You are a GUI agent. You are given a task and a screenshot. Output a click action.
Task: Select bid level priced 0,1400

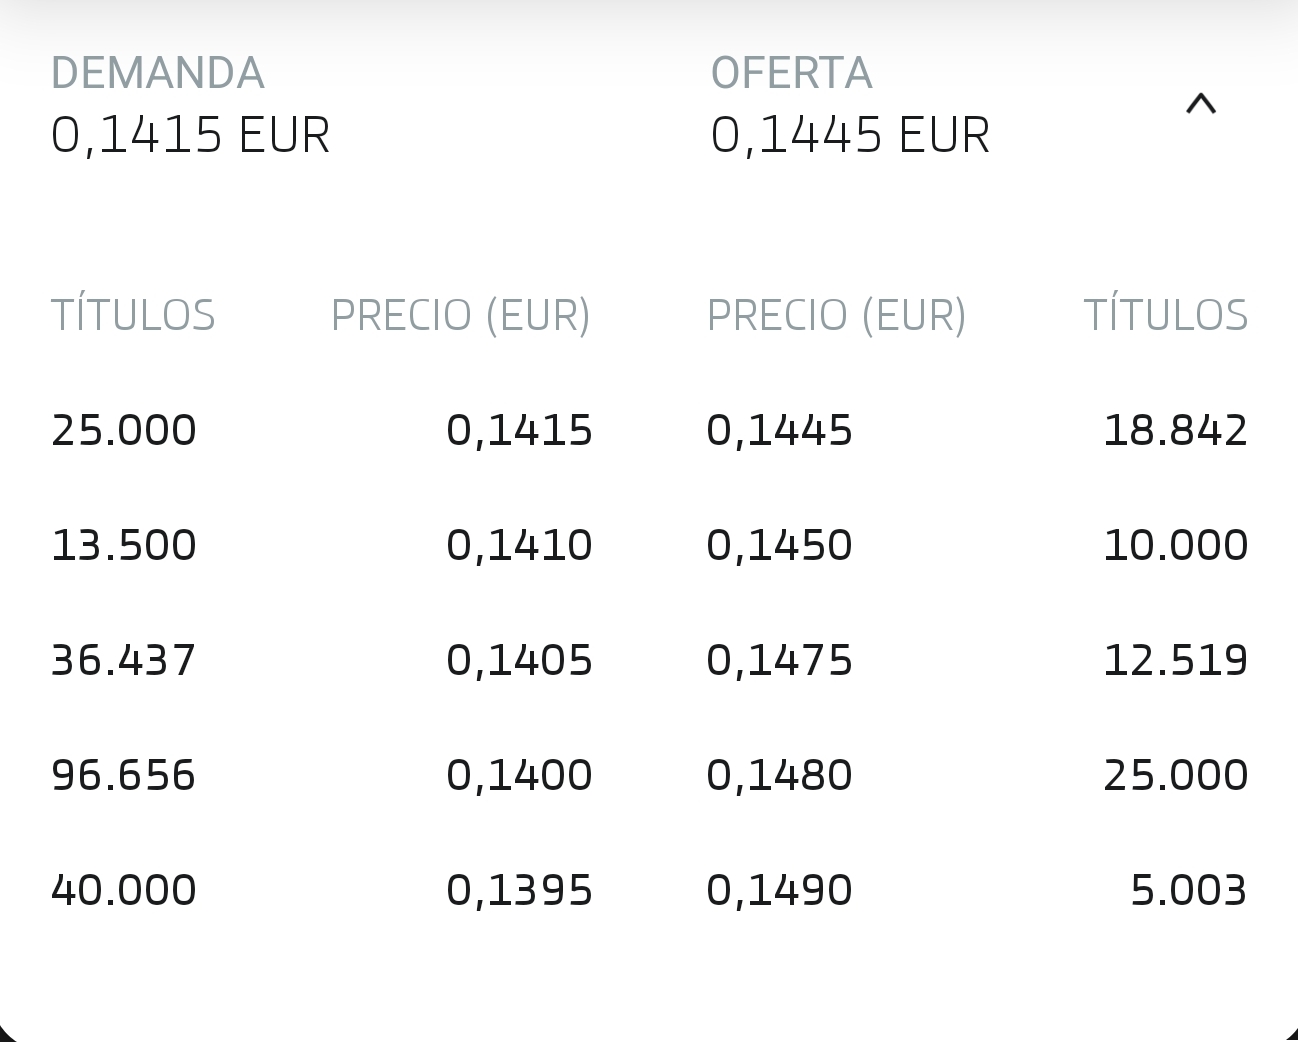pos(520,774)
